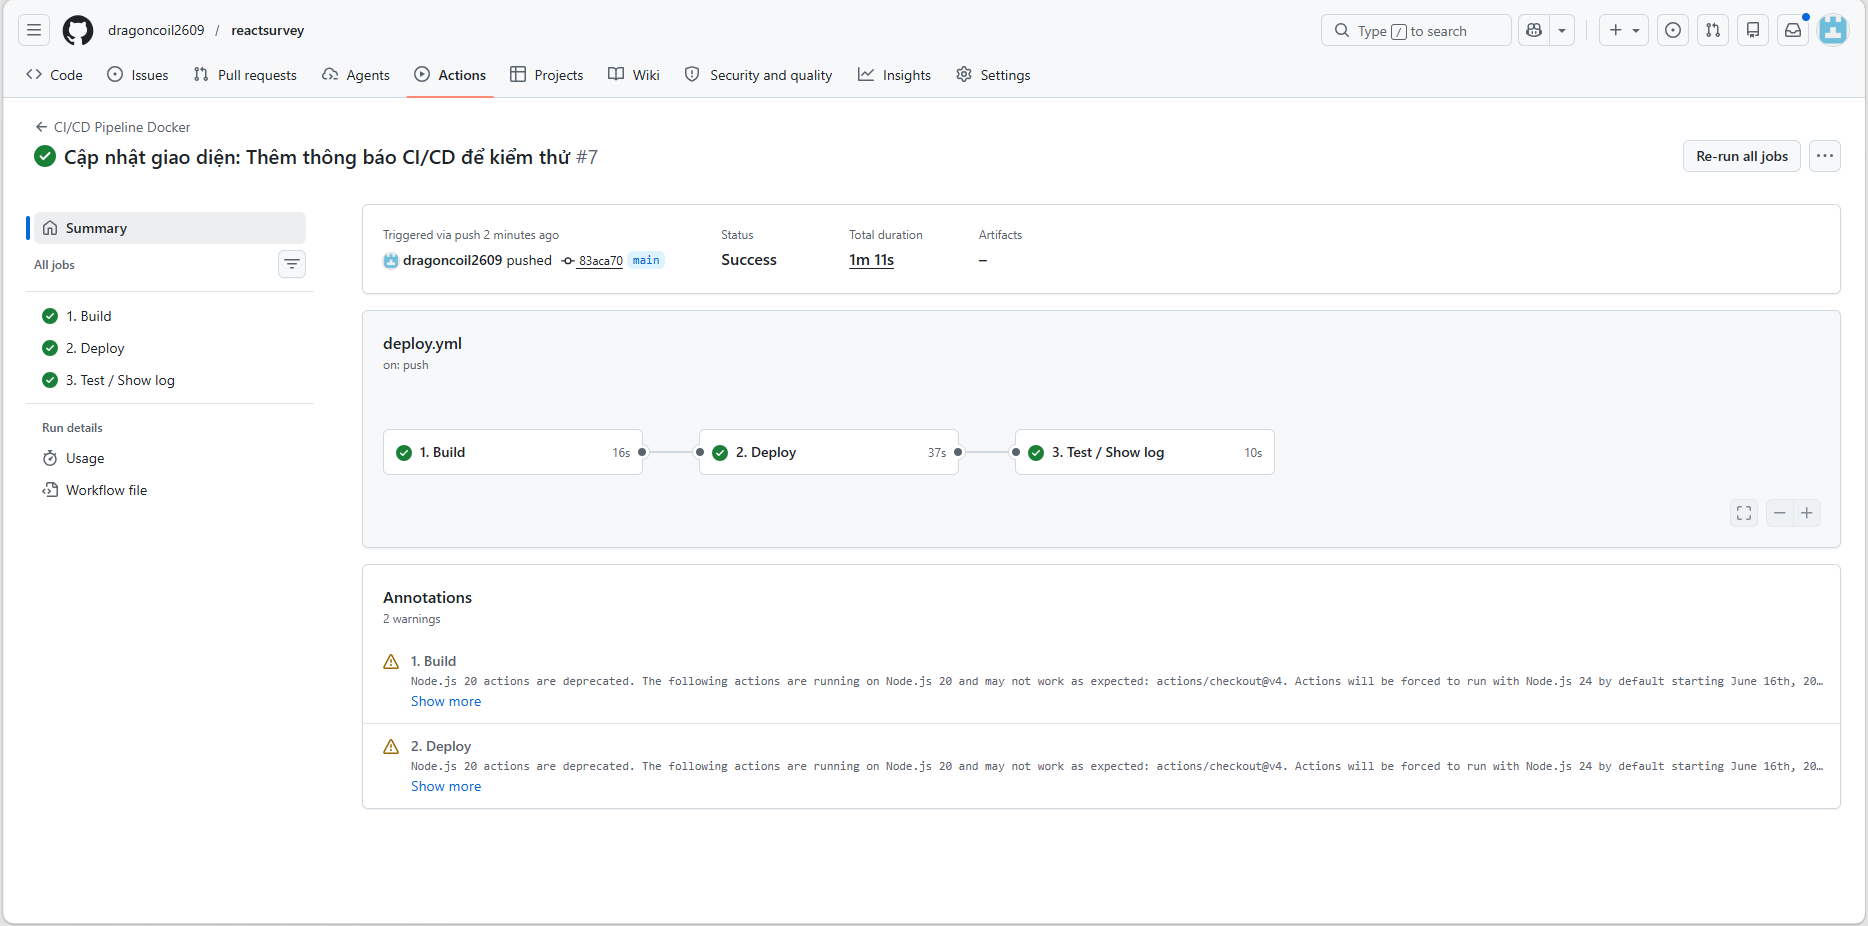Open the notifications inbox icon

coord(1793,30)
